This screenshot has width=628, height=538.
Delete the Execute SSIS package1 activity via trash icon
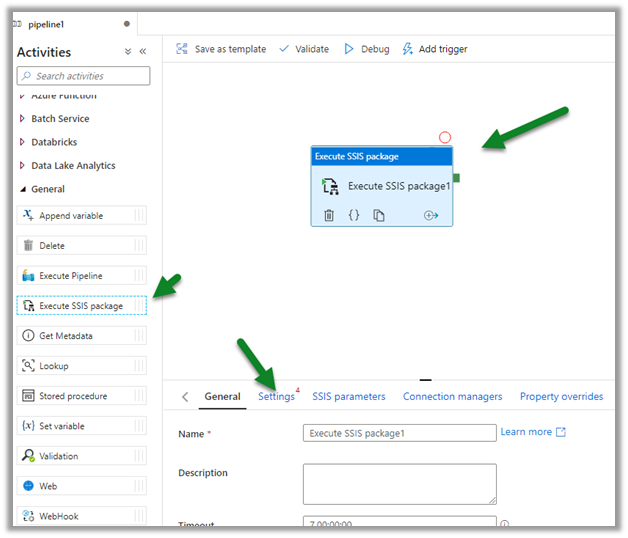329,215
